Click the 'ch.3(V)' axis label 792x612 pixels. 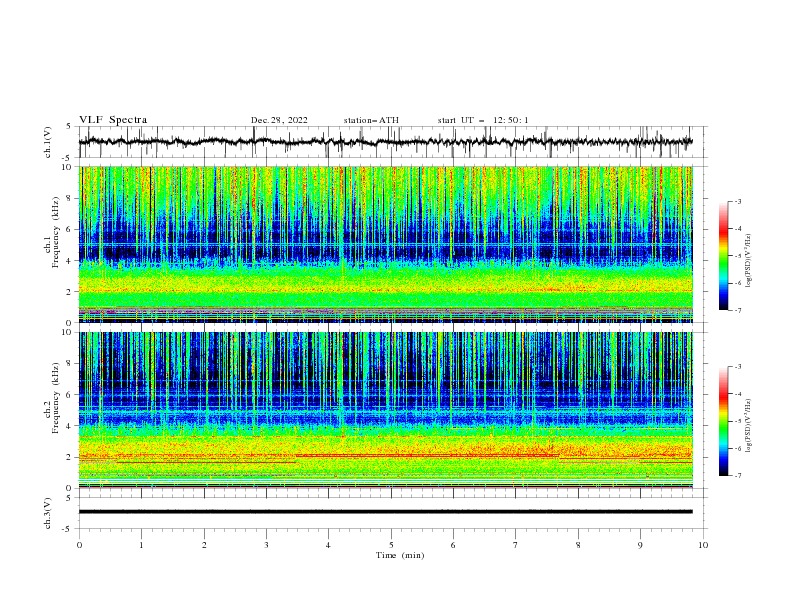tap(48, 513)
